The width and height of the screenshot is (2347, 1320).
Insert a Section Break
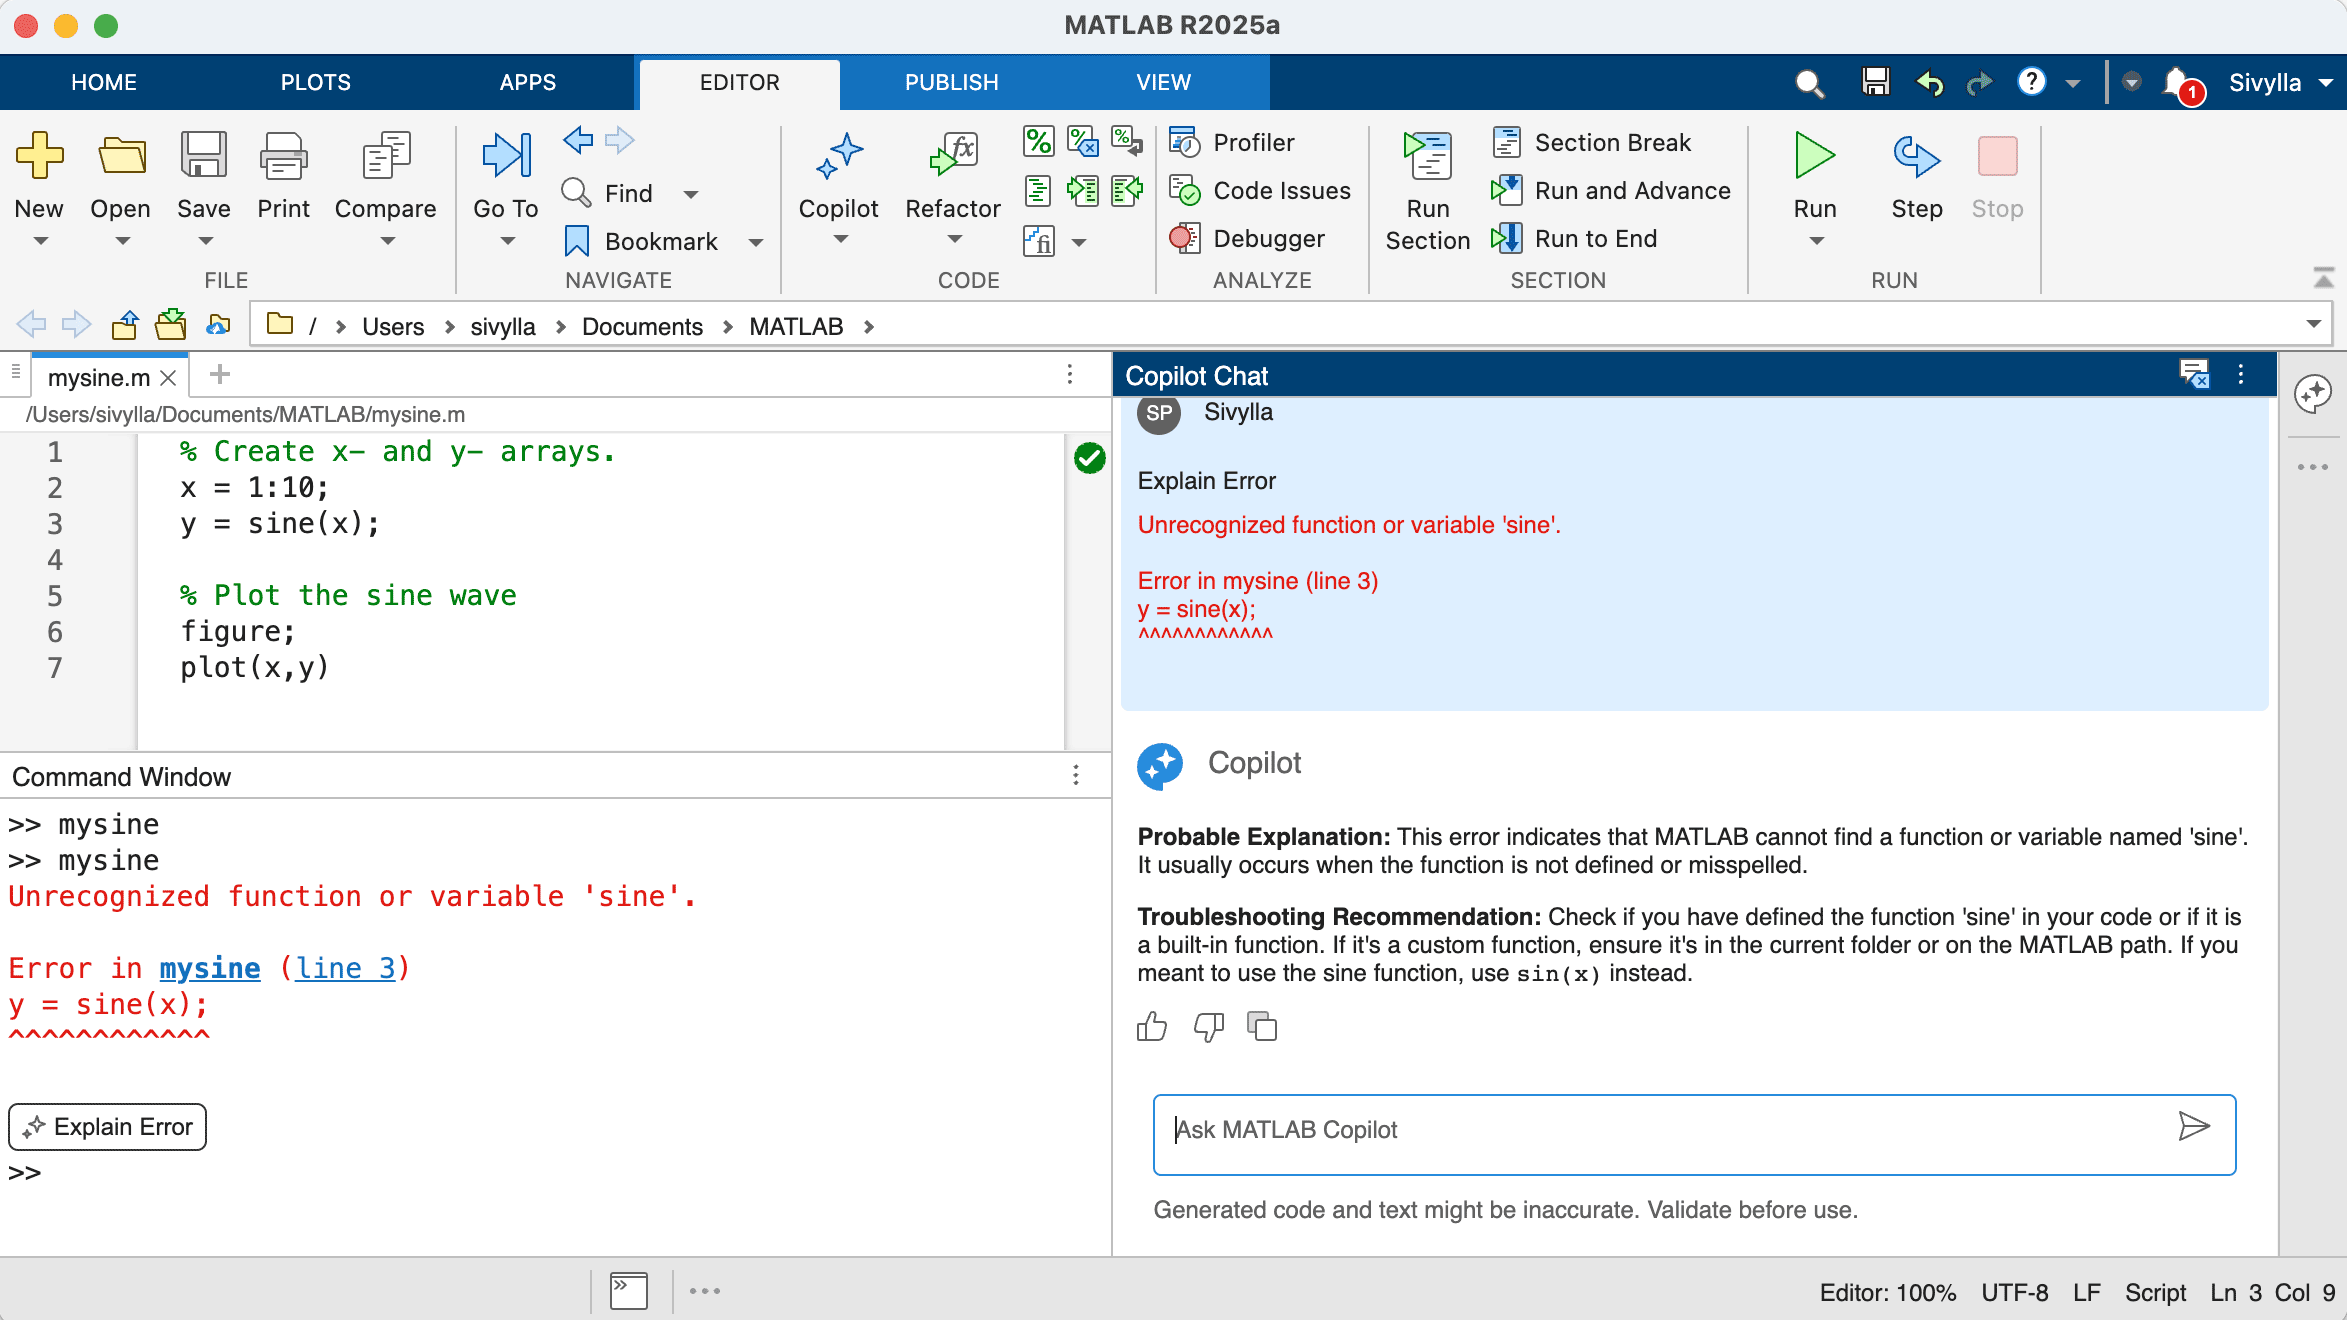click(1507, 142)
